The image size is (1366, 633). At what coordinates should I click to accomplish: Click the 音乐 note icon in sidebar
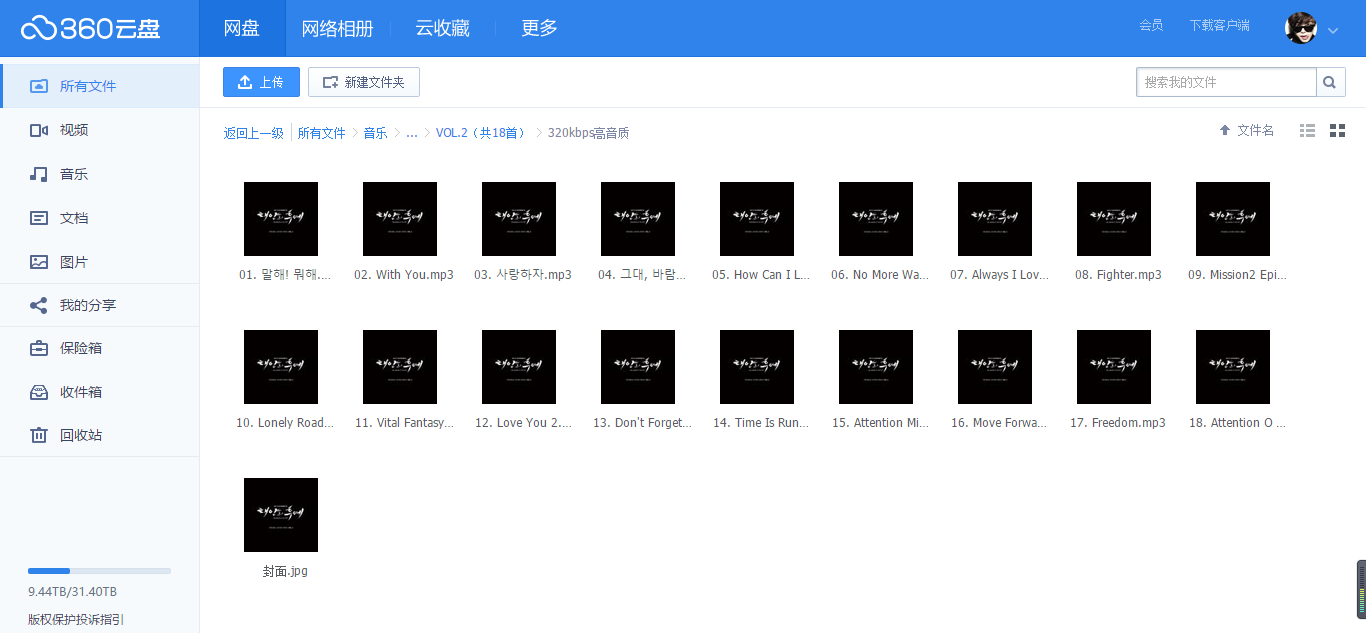[39, 174]
